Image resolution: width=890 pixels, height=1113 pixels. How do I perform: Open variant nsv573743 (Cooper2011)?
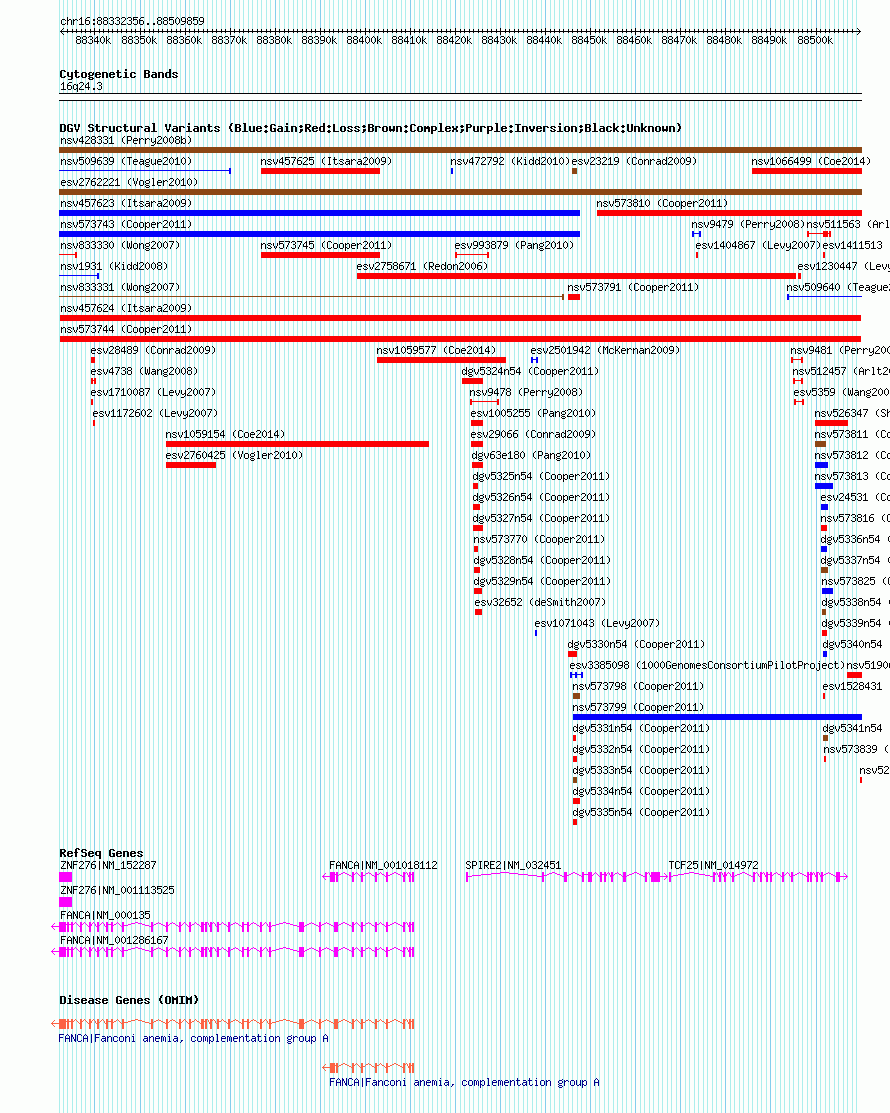[126, 224]
